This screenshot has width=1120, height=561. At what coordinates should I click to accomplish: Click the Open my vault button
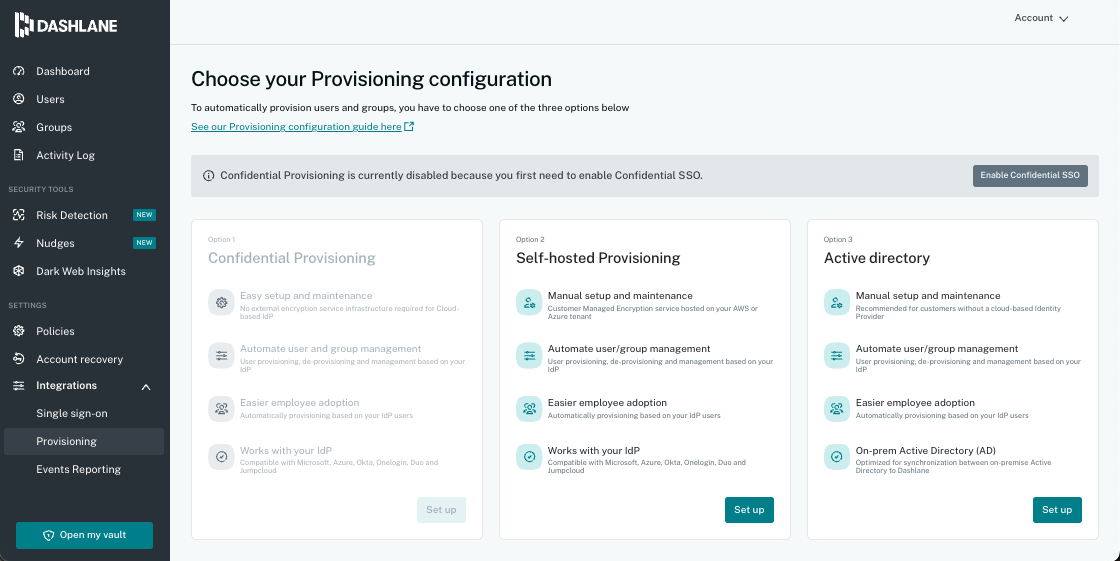coord(84,535)
